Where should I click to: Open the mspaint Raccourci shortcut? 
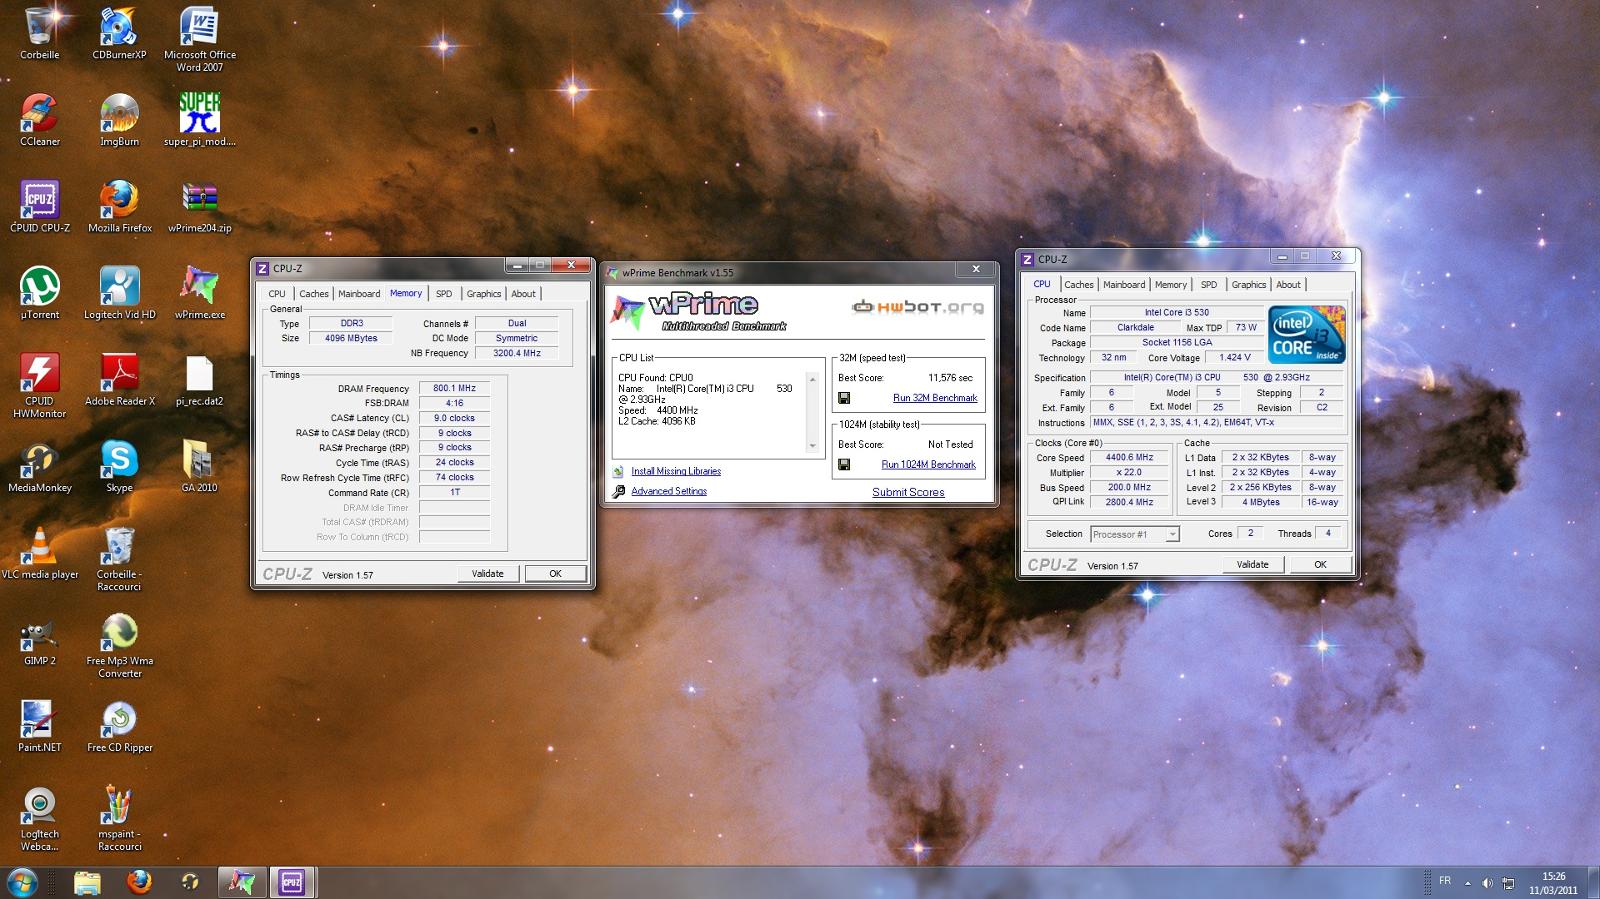(x=119, y=818)
